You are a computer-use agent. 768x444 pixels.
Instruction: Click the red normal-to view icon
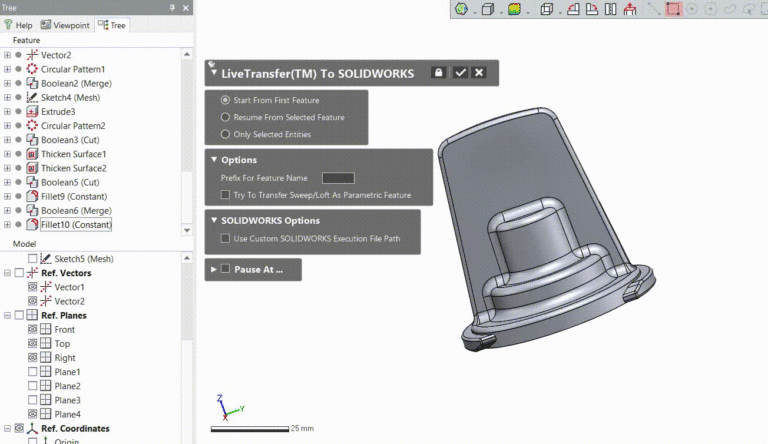[x=630, y=9]
